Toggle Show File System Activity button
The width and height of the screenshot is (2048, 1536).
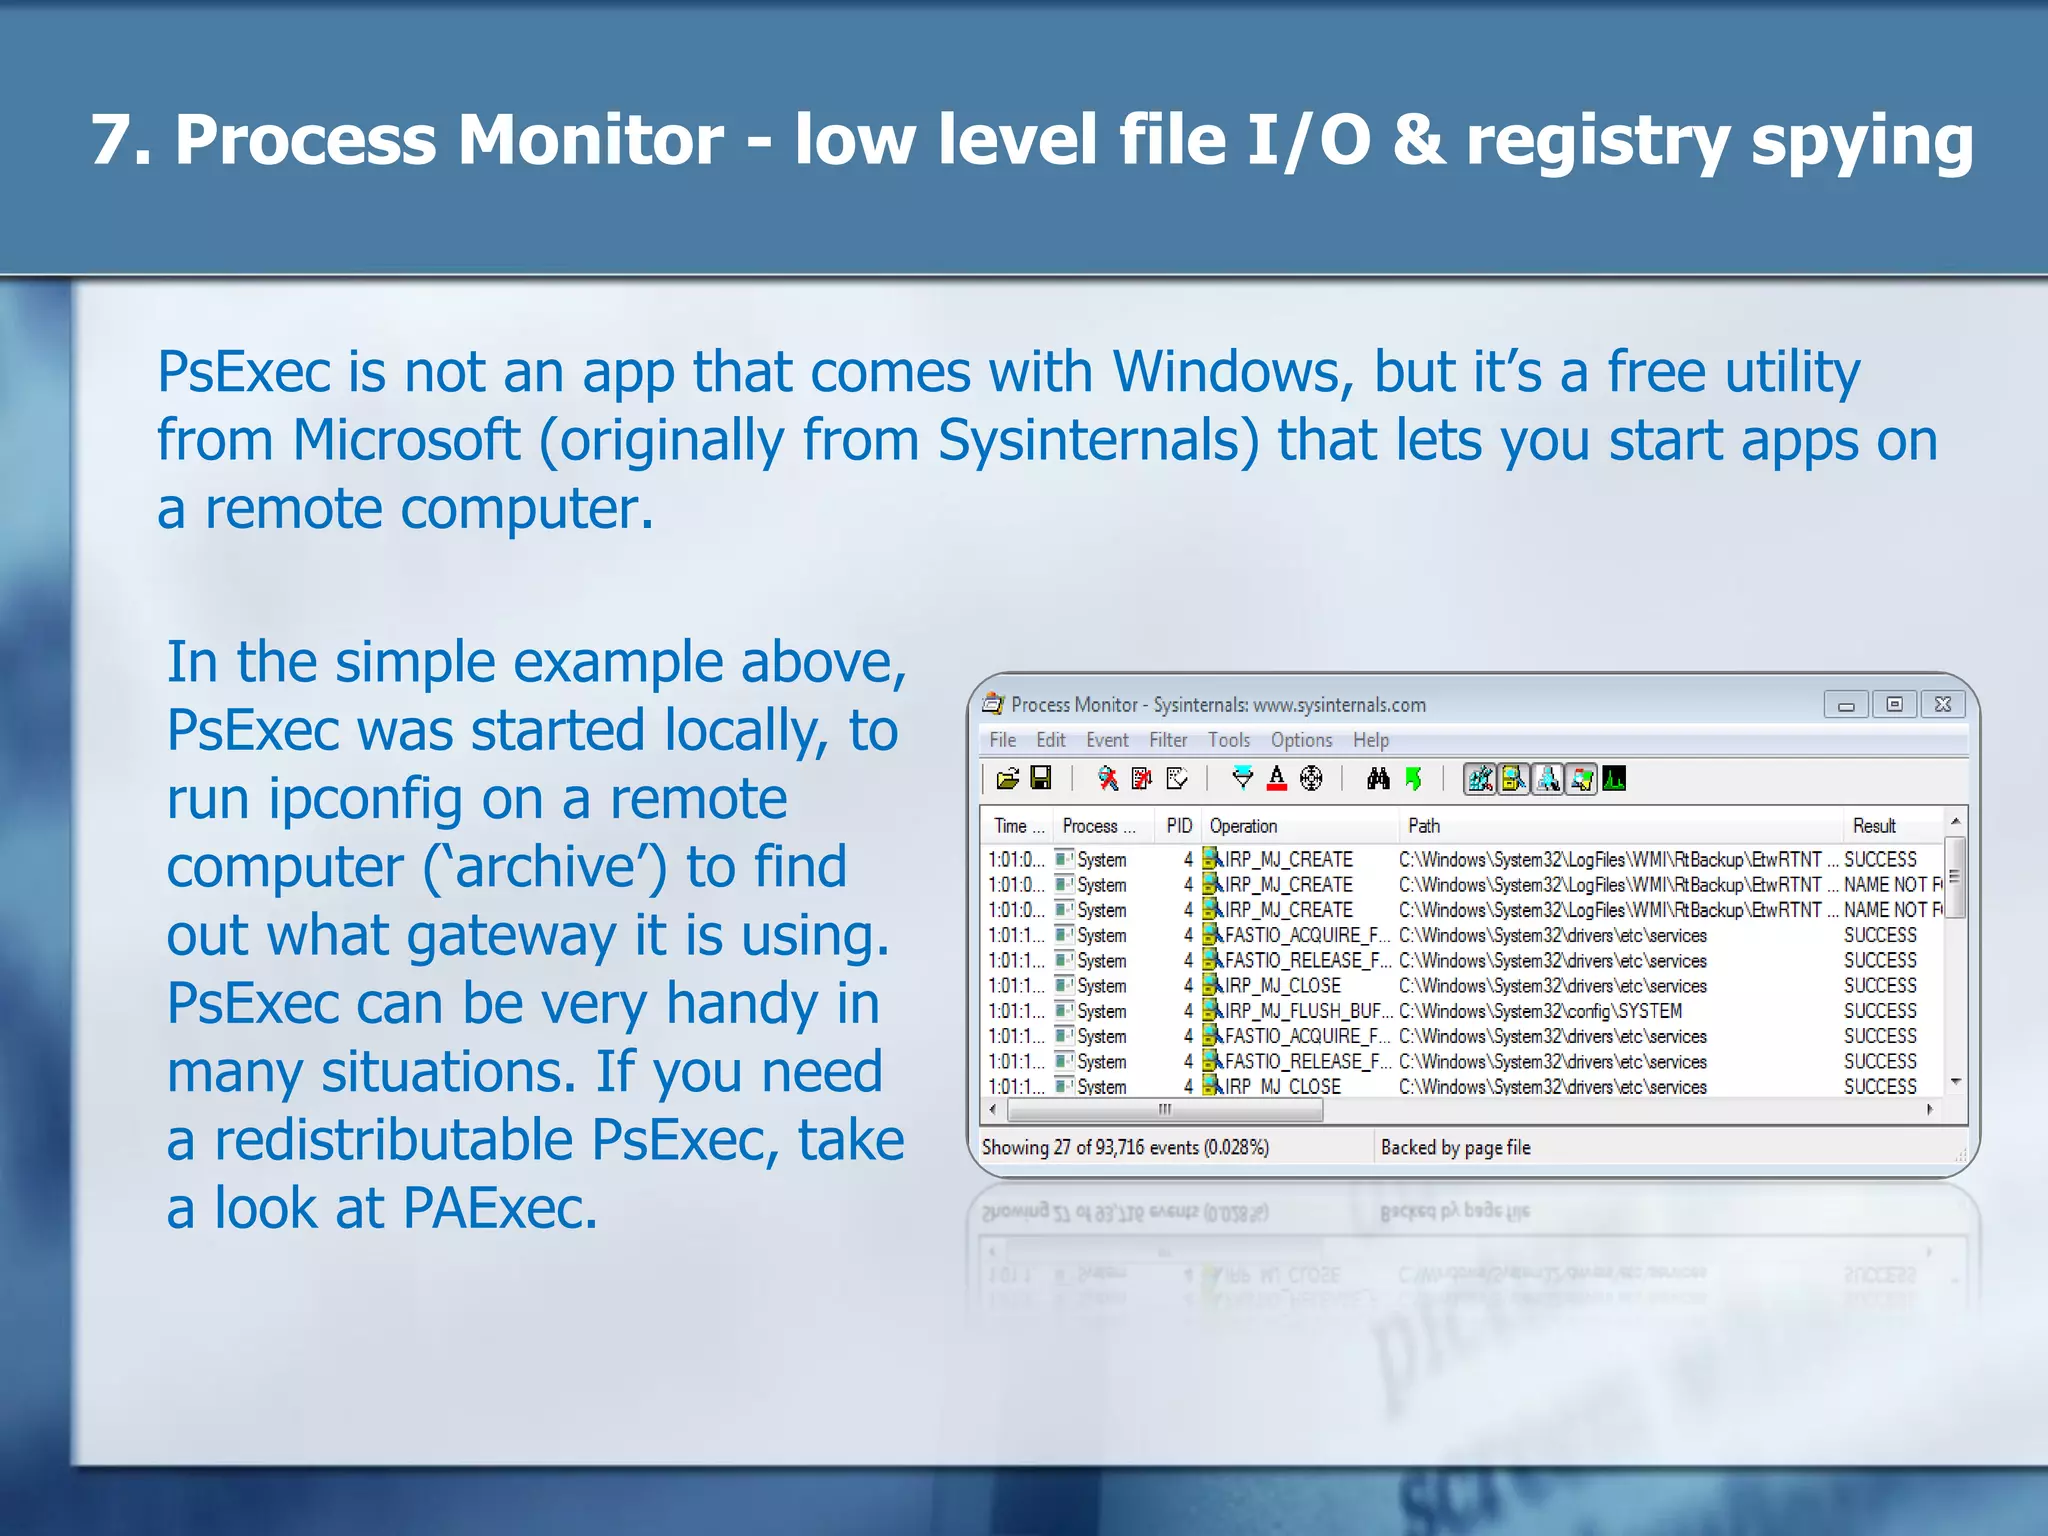1514,778
